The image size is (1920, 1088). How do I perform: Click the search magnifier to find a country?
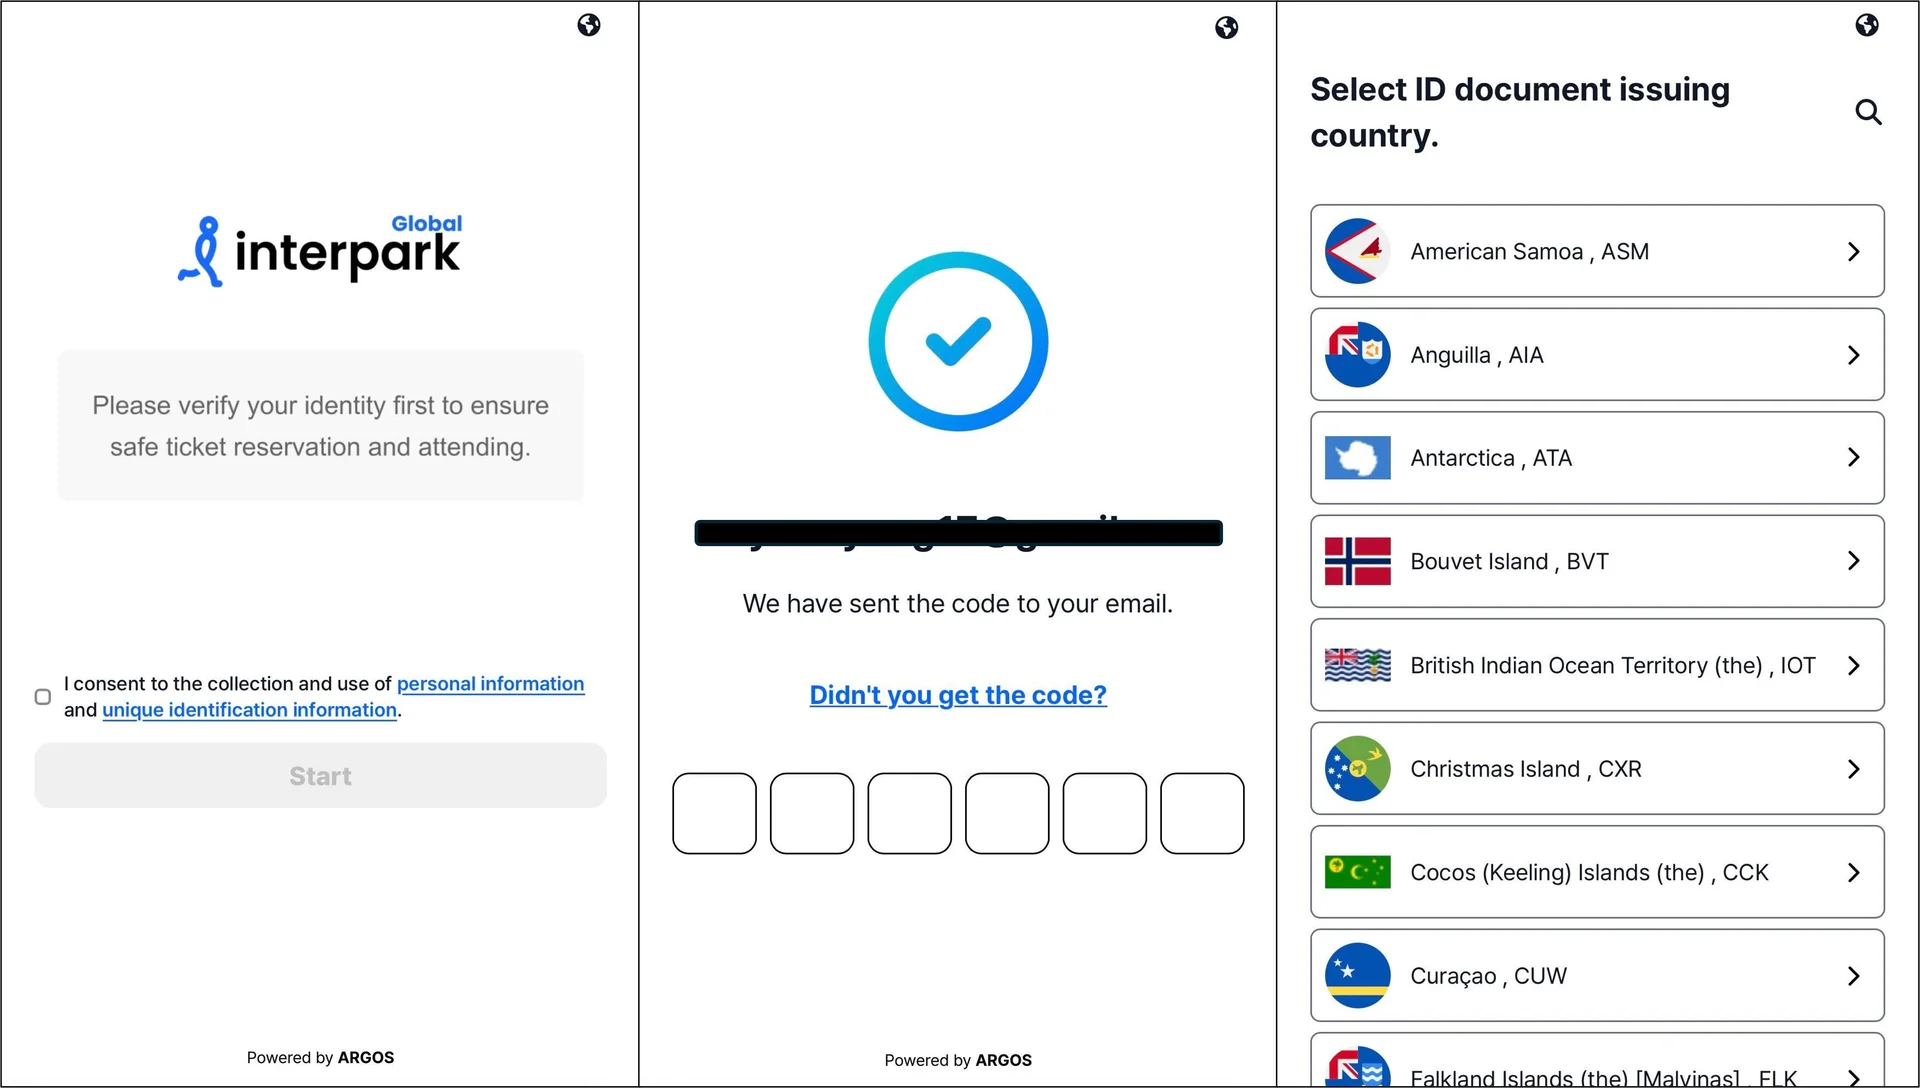pos(1869,112)
